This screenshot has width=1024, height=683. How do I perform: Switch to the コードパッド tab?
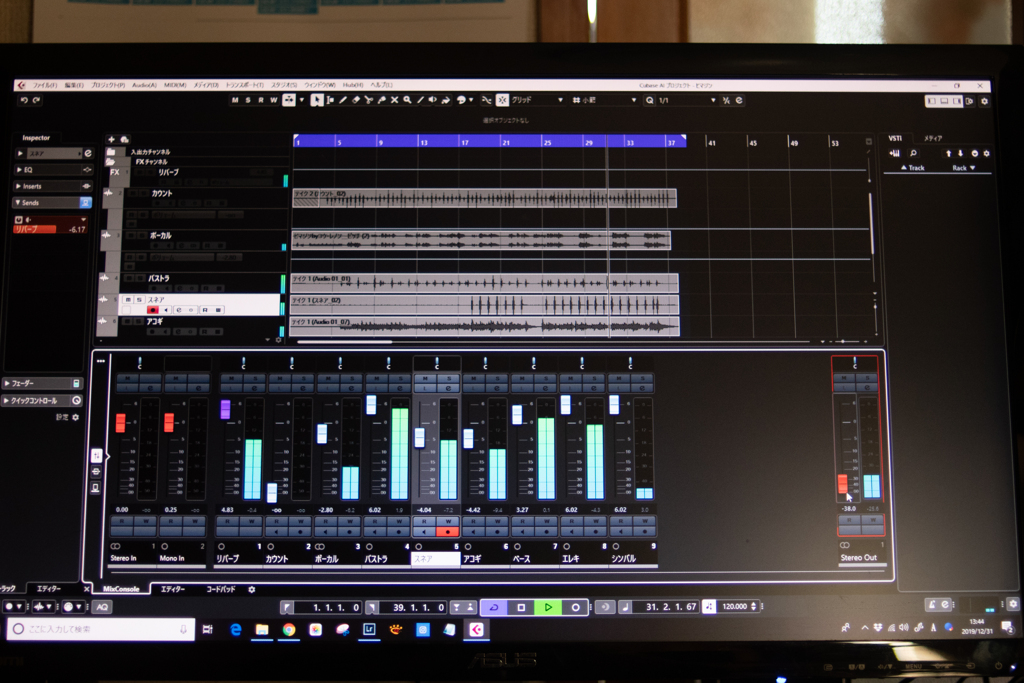(221, 589)
